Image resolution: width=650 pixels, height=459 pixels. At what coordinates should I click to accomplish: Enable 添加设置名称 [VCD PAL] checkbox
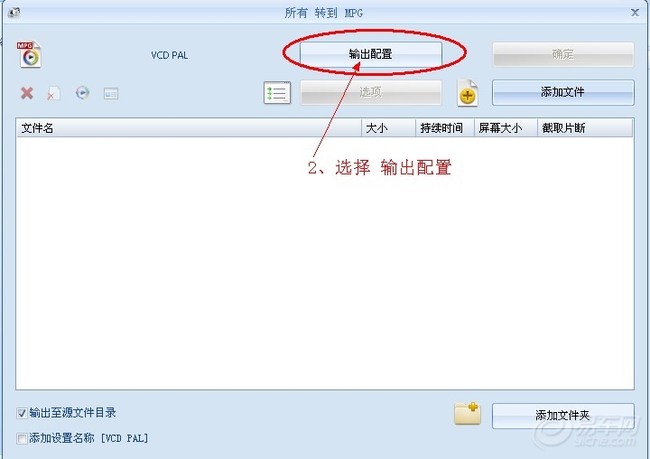click(x=22, y=438)
